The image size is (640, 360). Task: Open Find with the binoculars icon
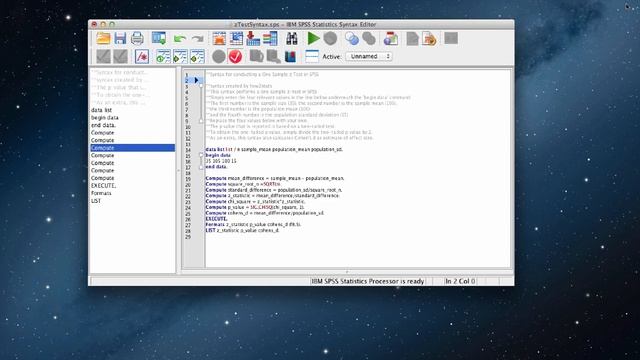pos(291,38)
